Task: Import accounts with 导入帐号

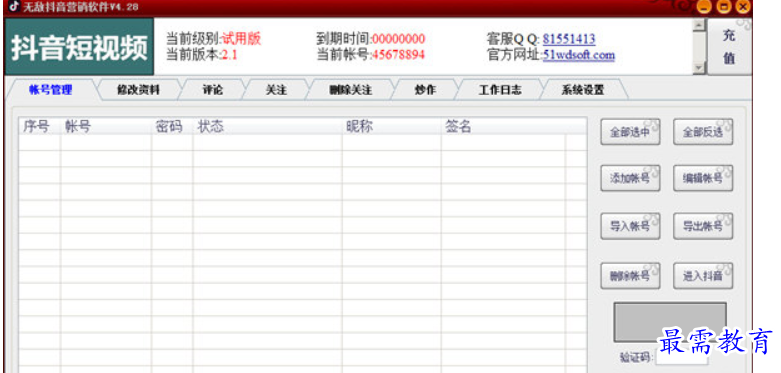Action: (x=630, y=226)
